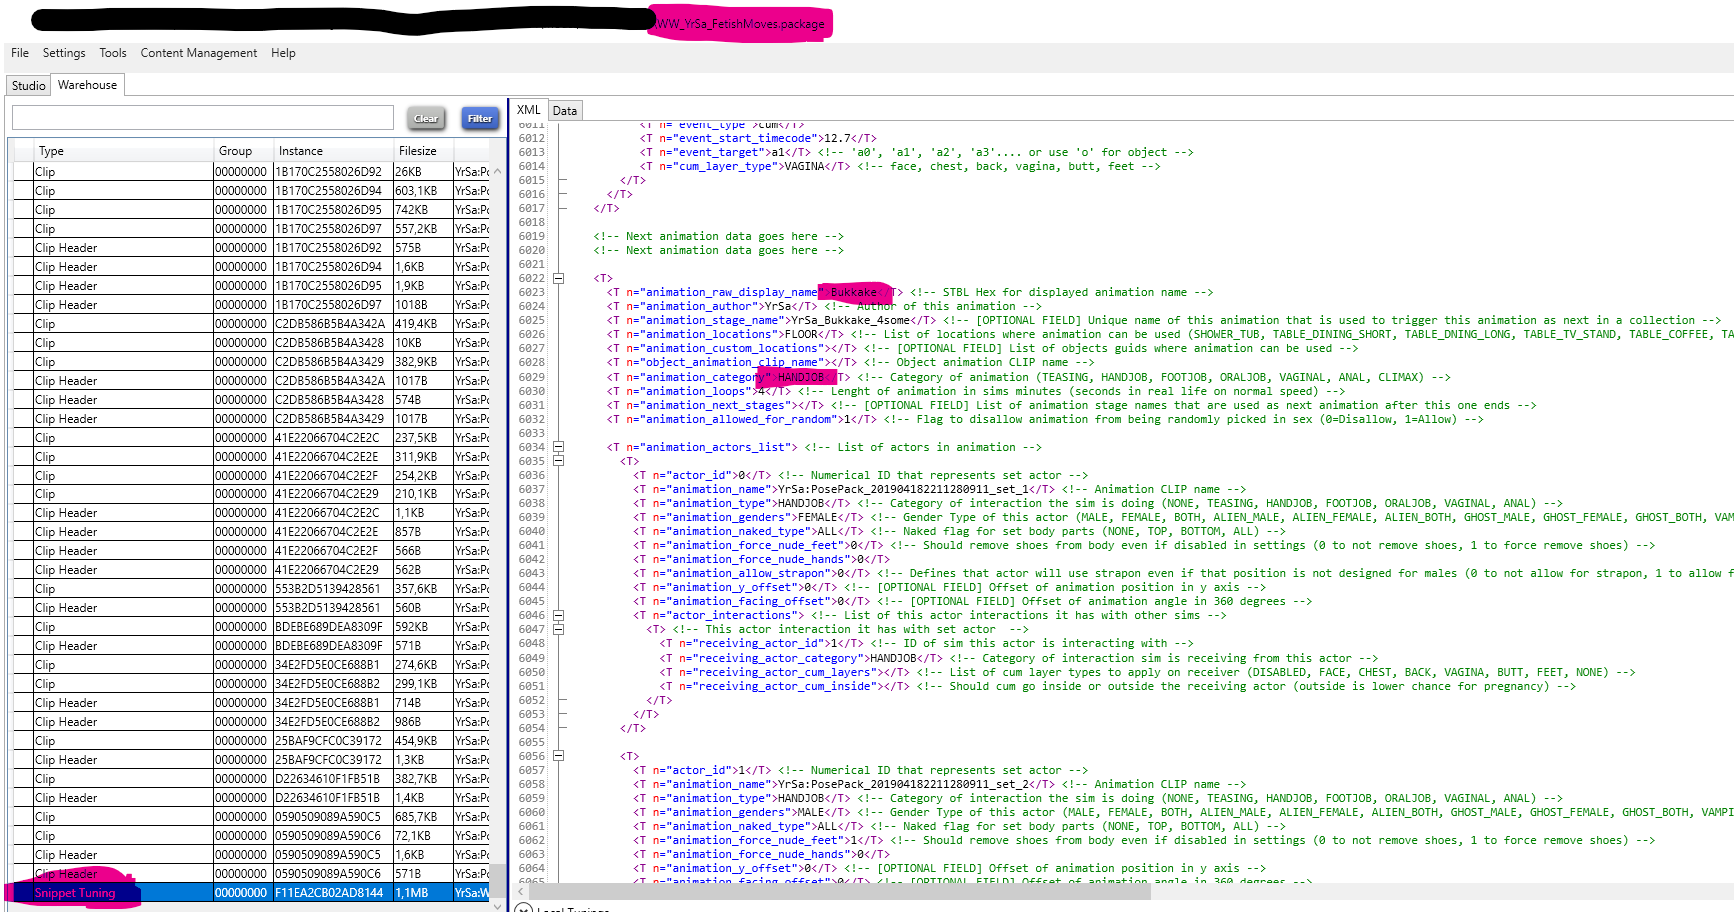Collapse the XML fold at line 6046
Screen dimensions: 1734x912
coord(558,615)
